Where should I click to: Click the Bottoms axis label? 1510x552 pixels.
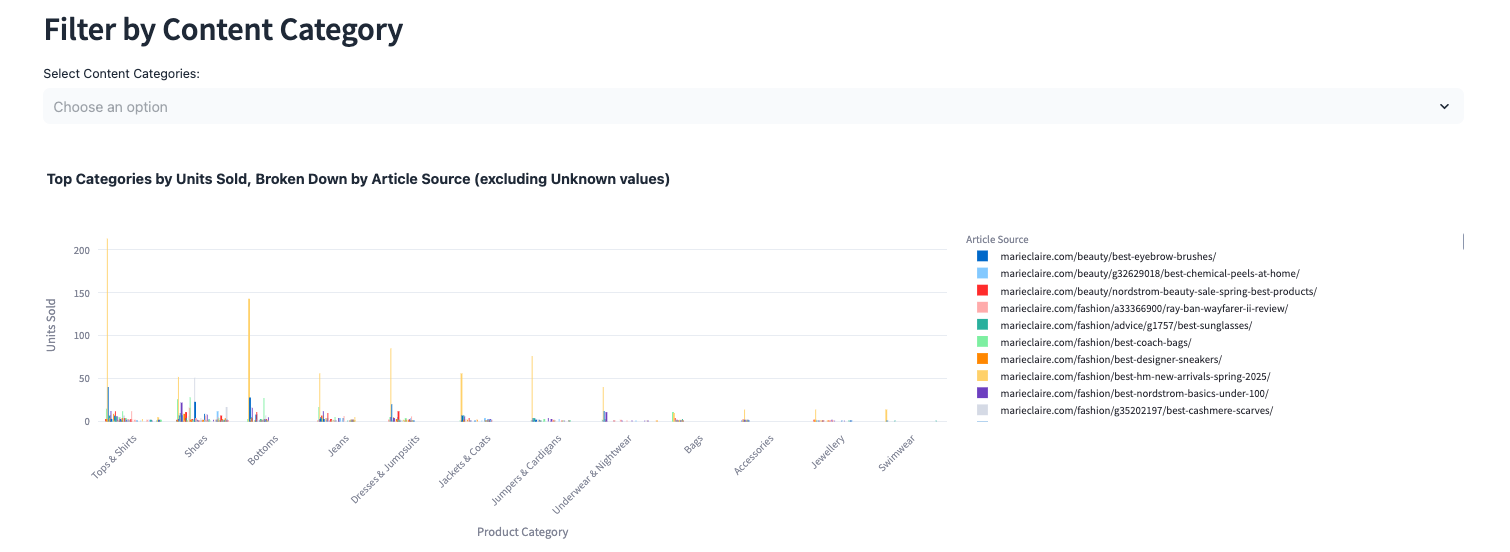(262, 449)
